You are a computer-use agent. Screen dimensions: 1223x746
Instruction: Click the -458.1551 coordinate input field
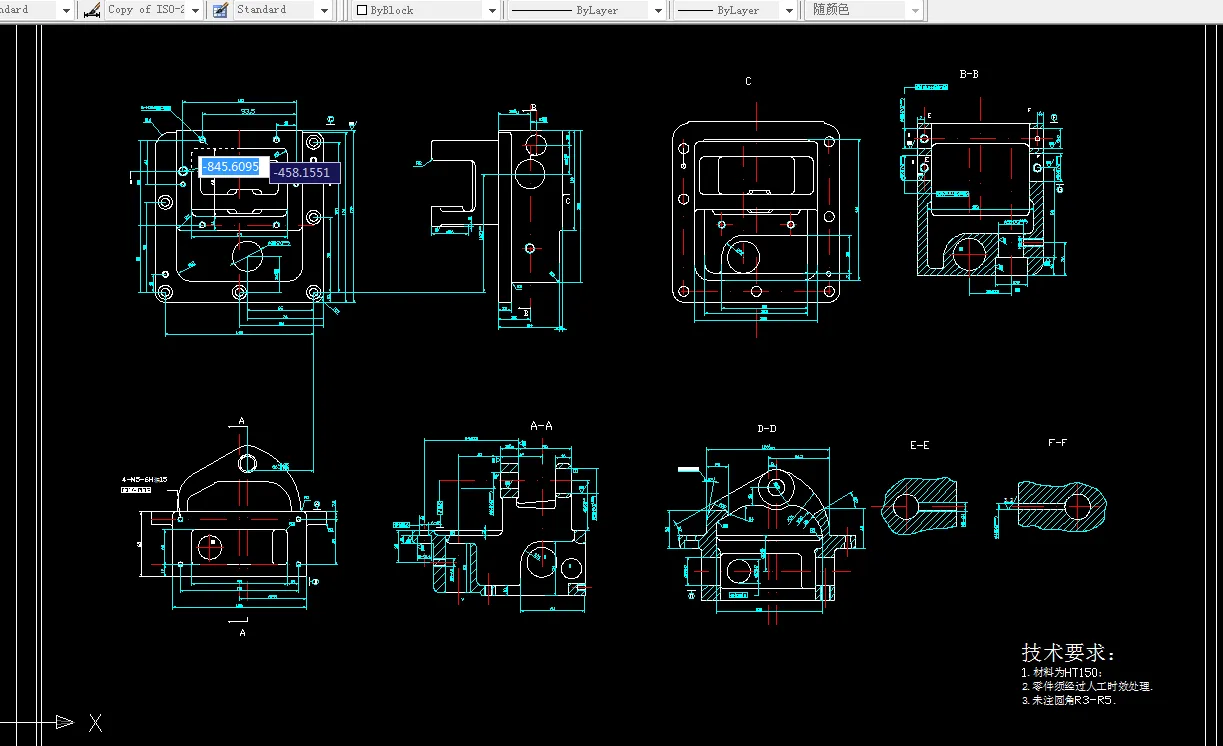pos(304,172)
